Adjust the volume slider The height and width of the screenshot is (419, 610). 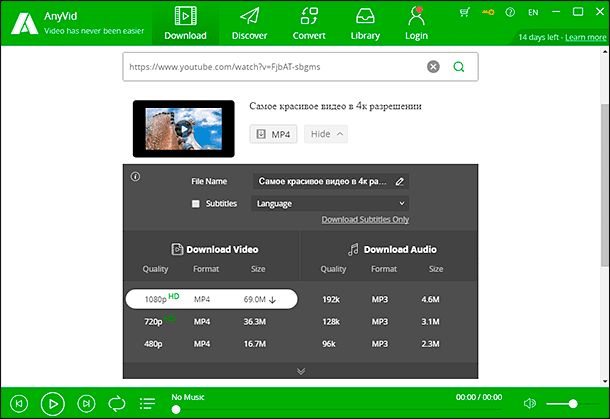point(573,403)
